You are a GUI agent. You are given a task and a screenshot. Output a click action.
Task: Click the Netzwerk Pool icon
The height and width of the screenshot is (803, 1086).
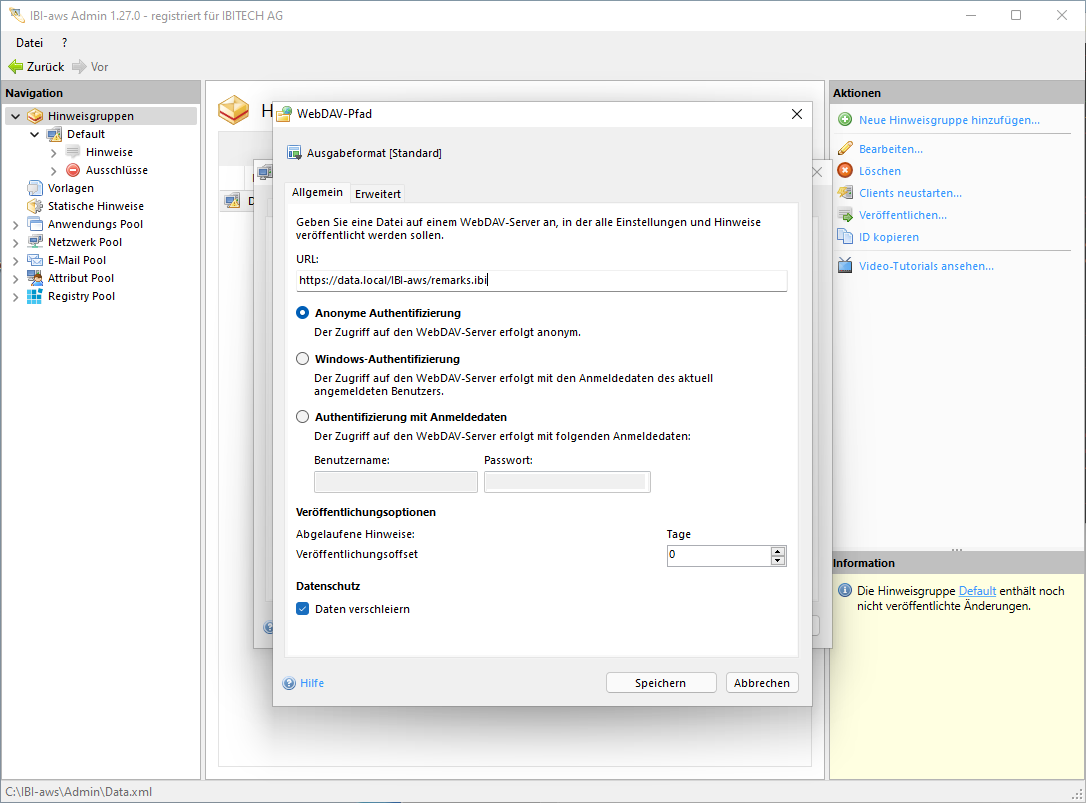point(35,242)
